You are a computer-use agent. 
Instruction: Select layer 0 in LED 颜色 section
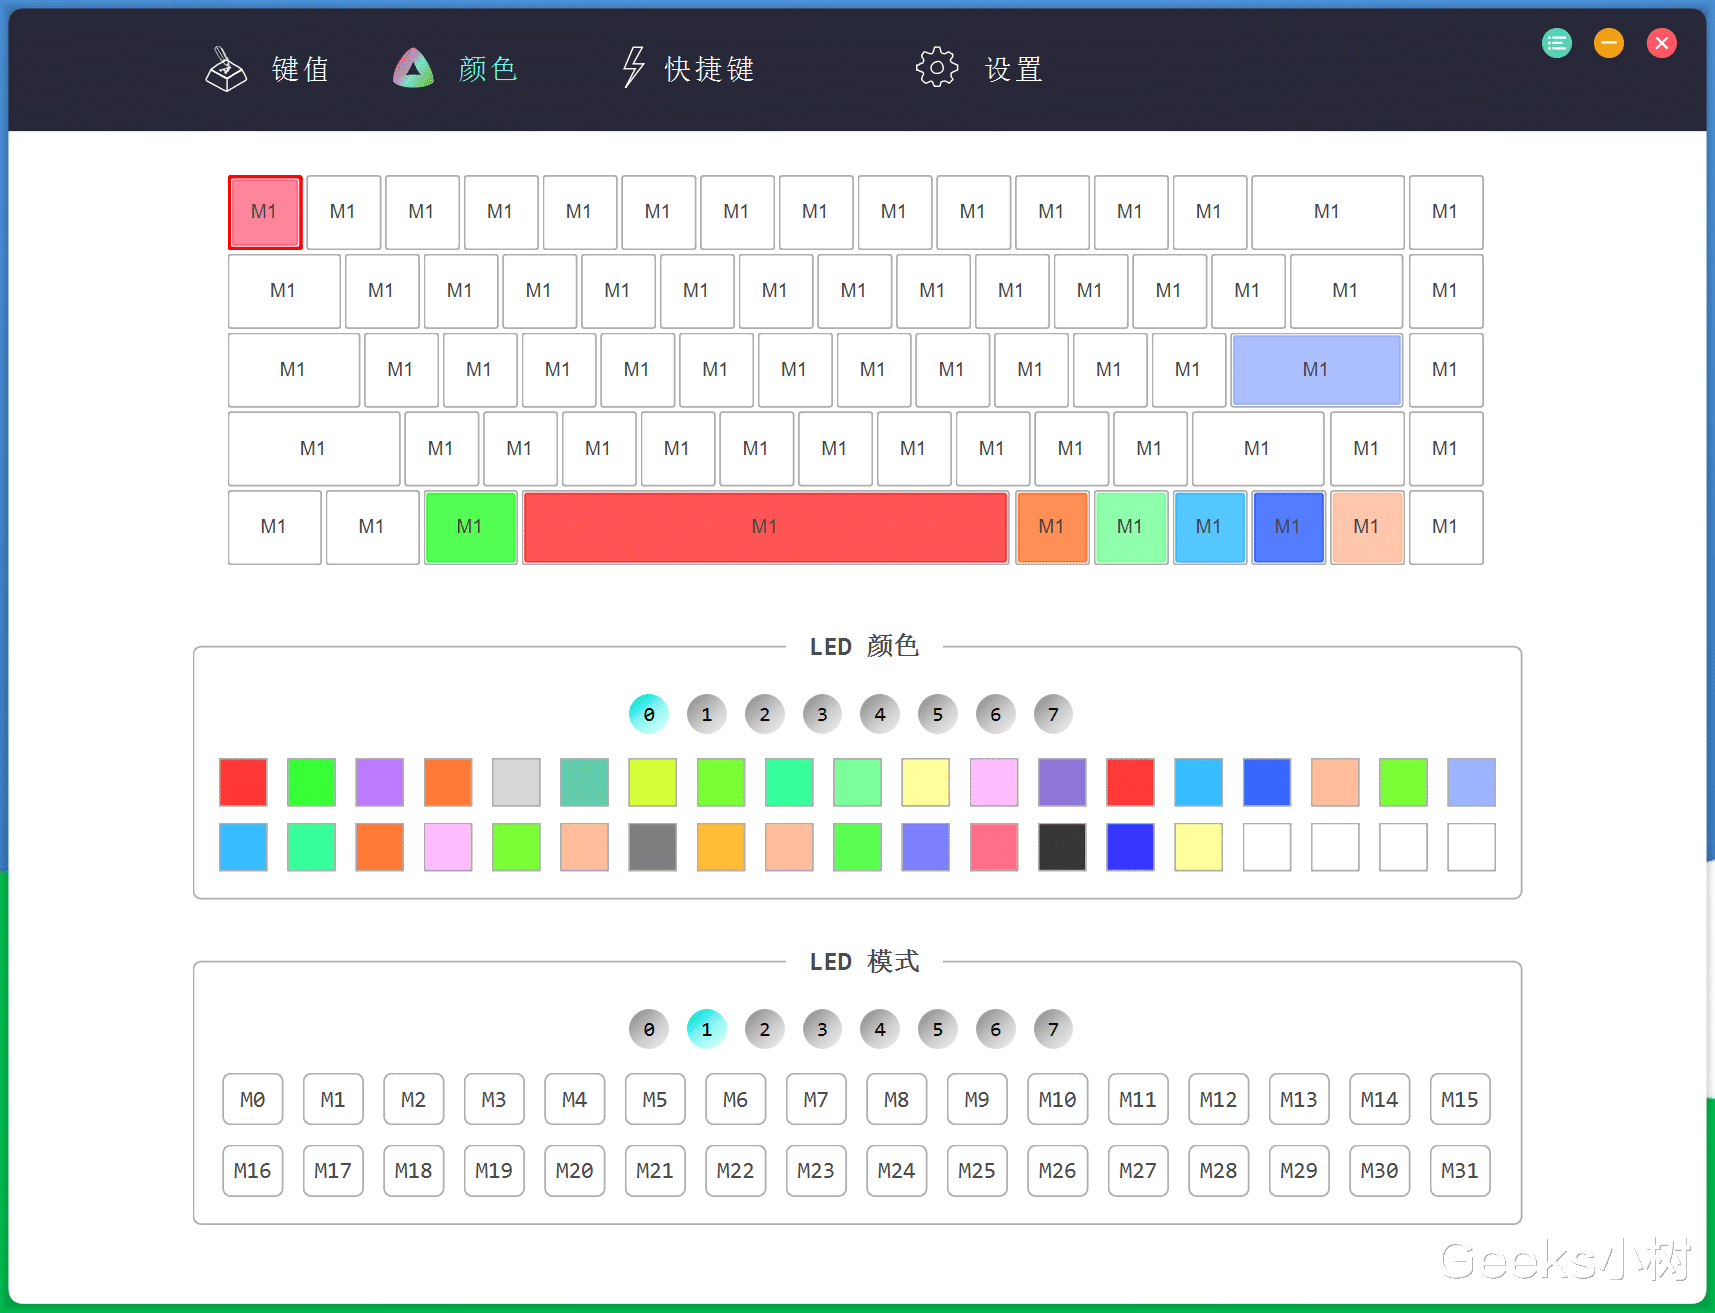648,714
